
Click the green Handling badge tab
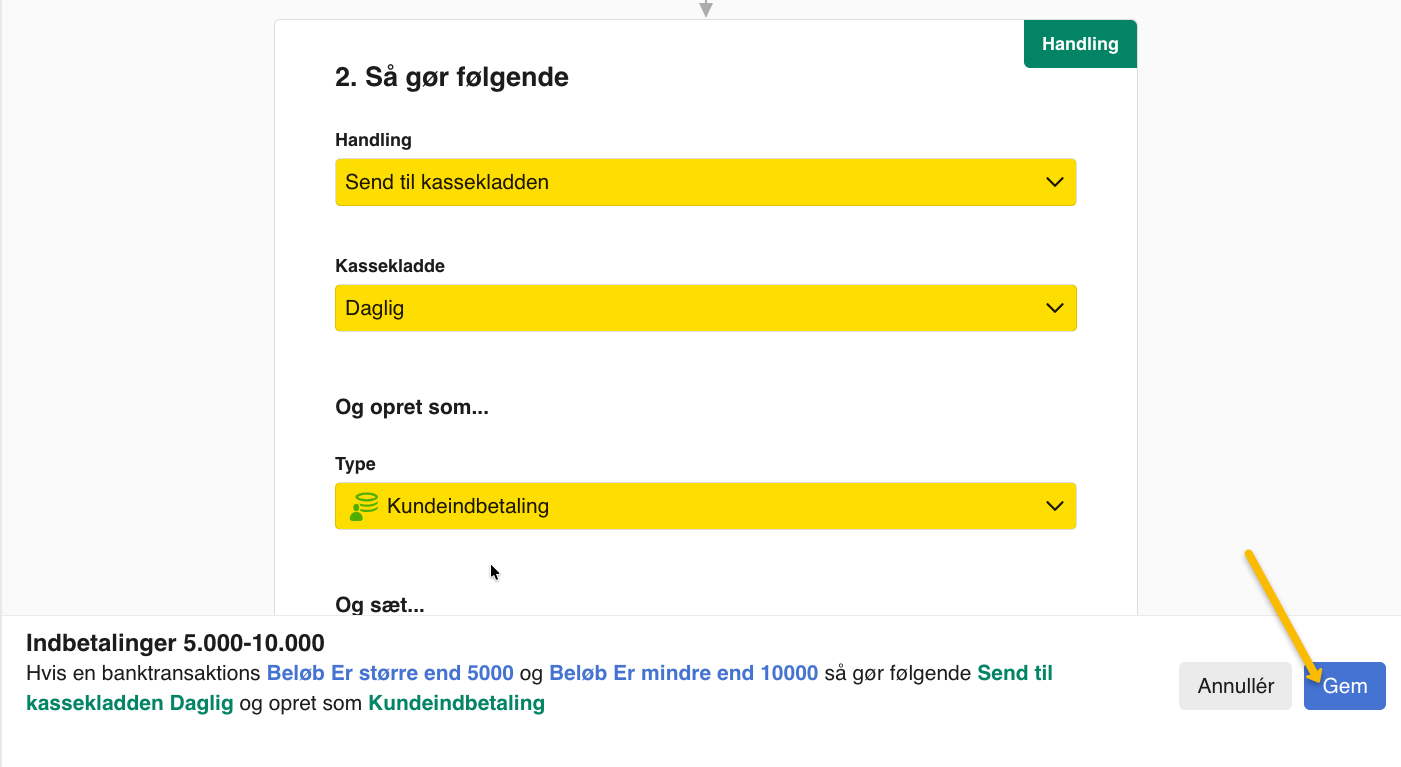[x=1080, y=44]
